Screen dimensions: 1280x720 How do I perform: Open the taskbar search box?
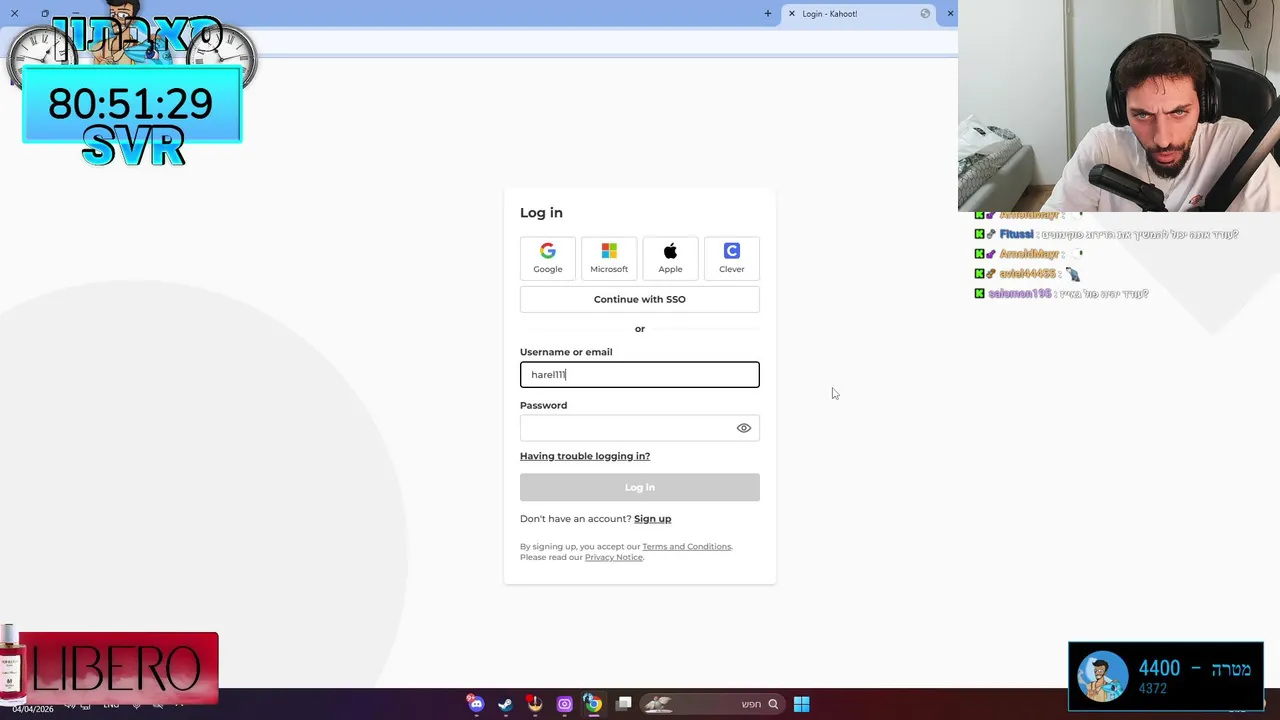(712, 704)
